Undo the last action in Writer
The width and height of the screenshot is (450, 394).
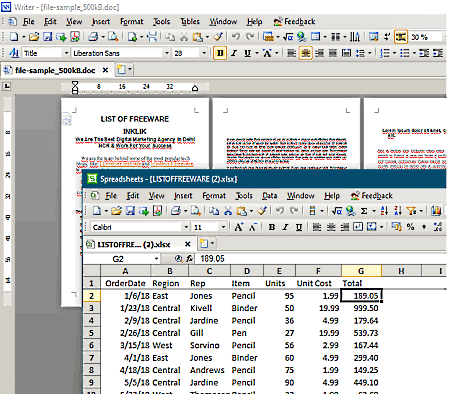pos(236,36)
